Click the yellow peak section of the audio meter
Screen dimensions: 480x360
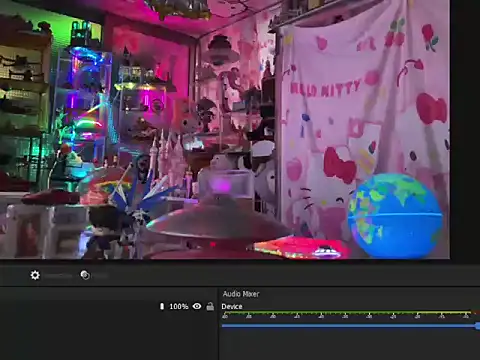click(x=443, y=313)
